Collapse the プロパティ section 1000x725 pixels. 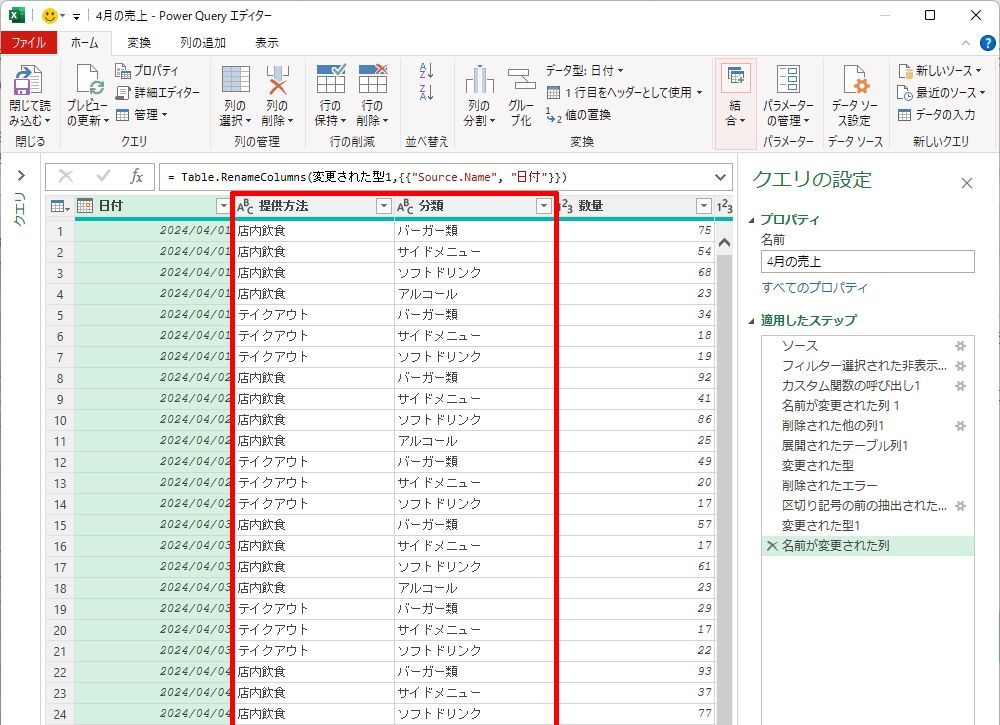tap(752, 220)
